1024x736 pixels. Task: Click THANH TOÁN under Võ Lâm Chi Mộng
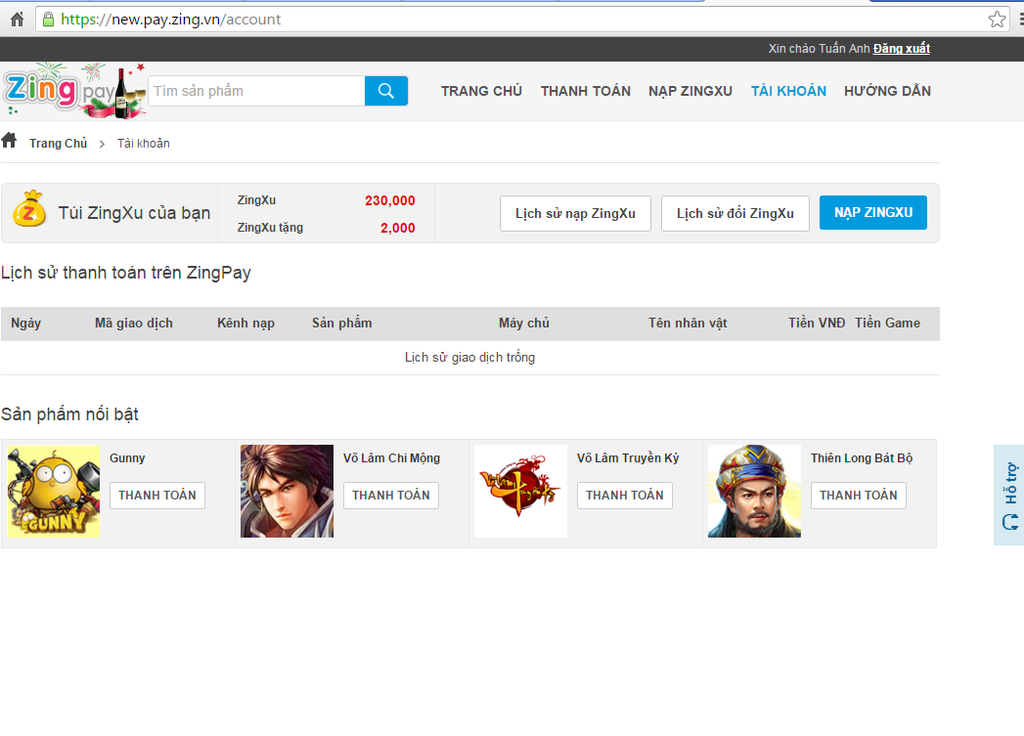tap(391, 495)
